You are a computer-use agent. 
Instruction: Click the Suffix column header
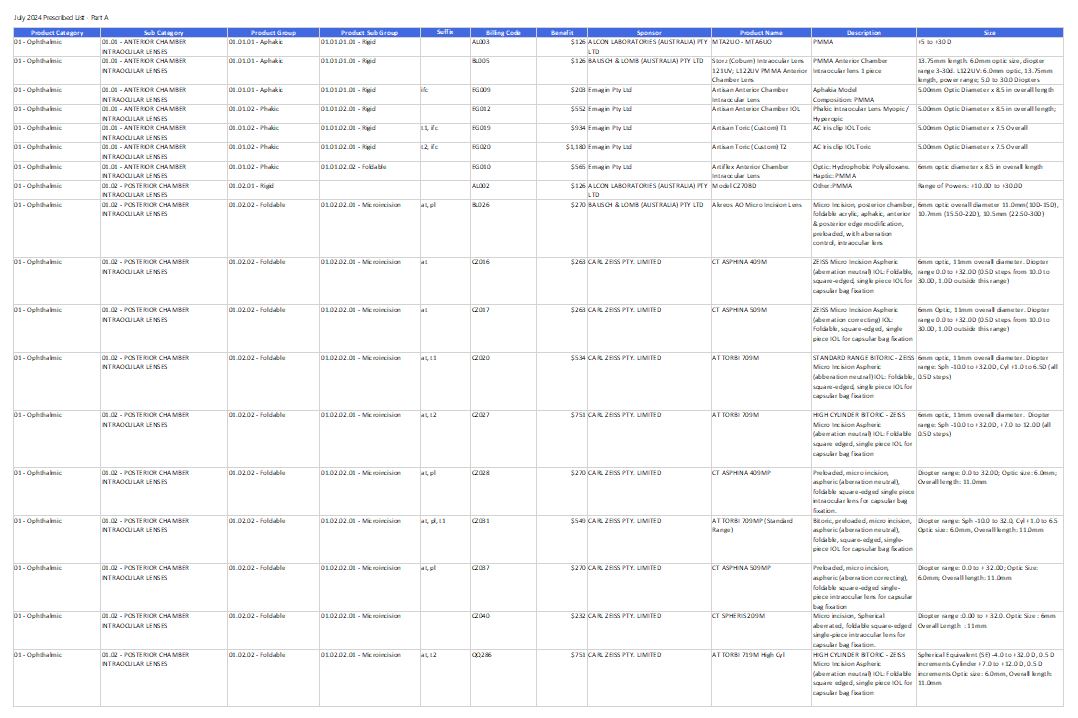(x=445, y=32)
